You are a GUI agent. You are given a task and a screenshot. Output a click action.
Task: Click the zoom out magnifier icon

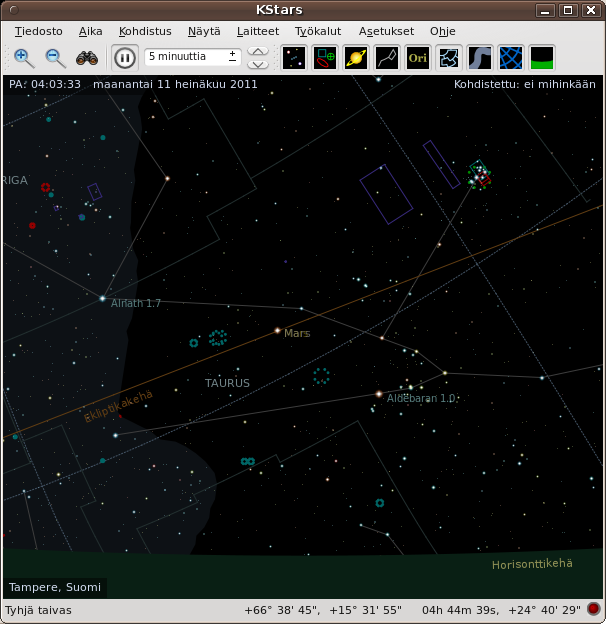[x=55, y=58]
